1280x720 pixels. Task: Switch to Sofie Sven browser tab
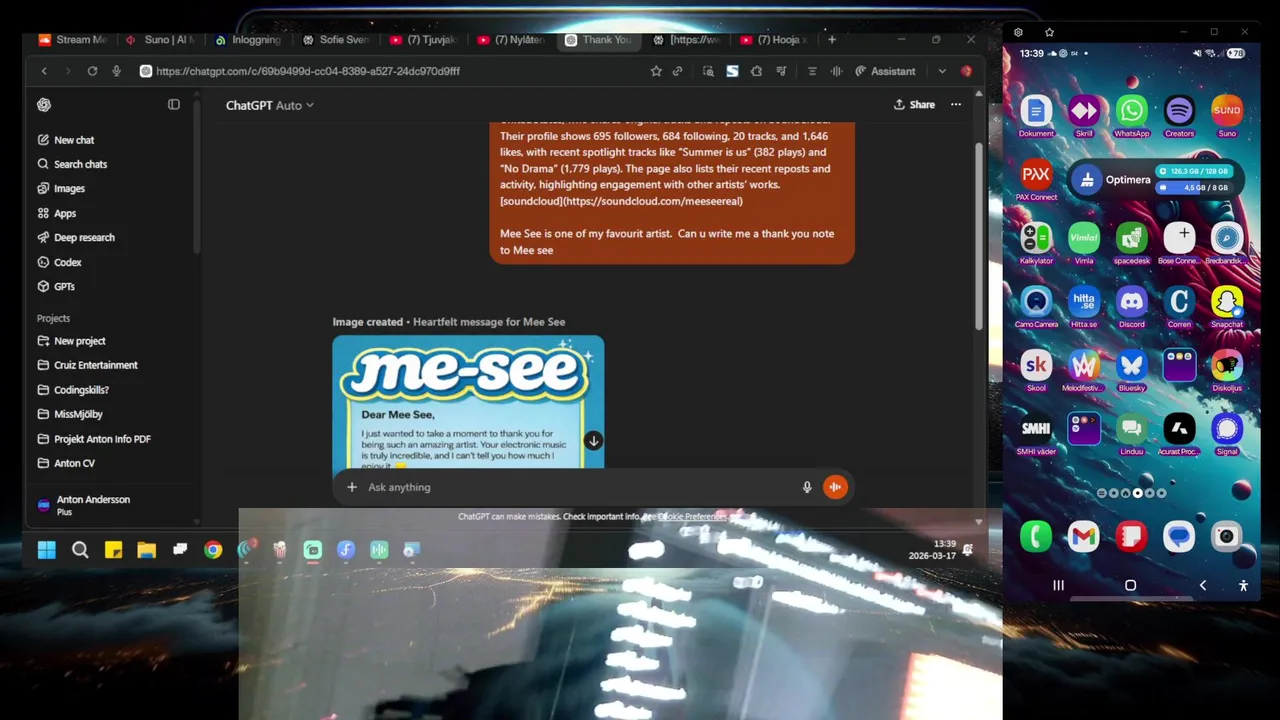337,40
